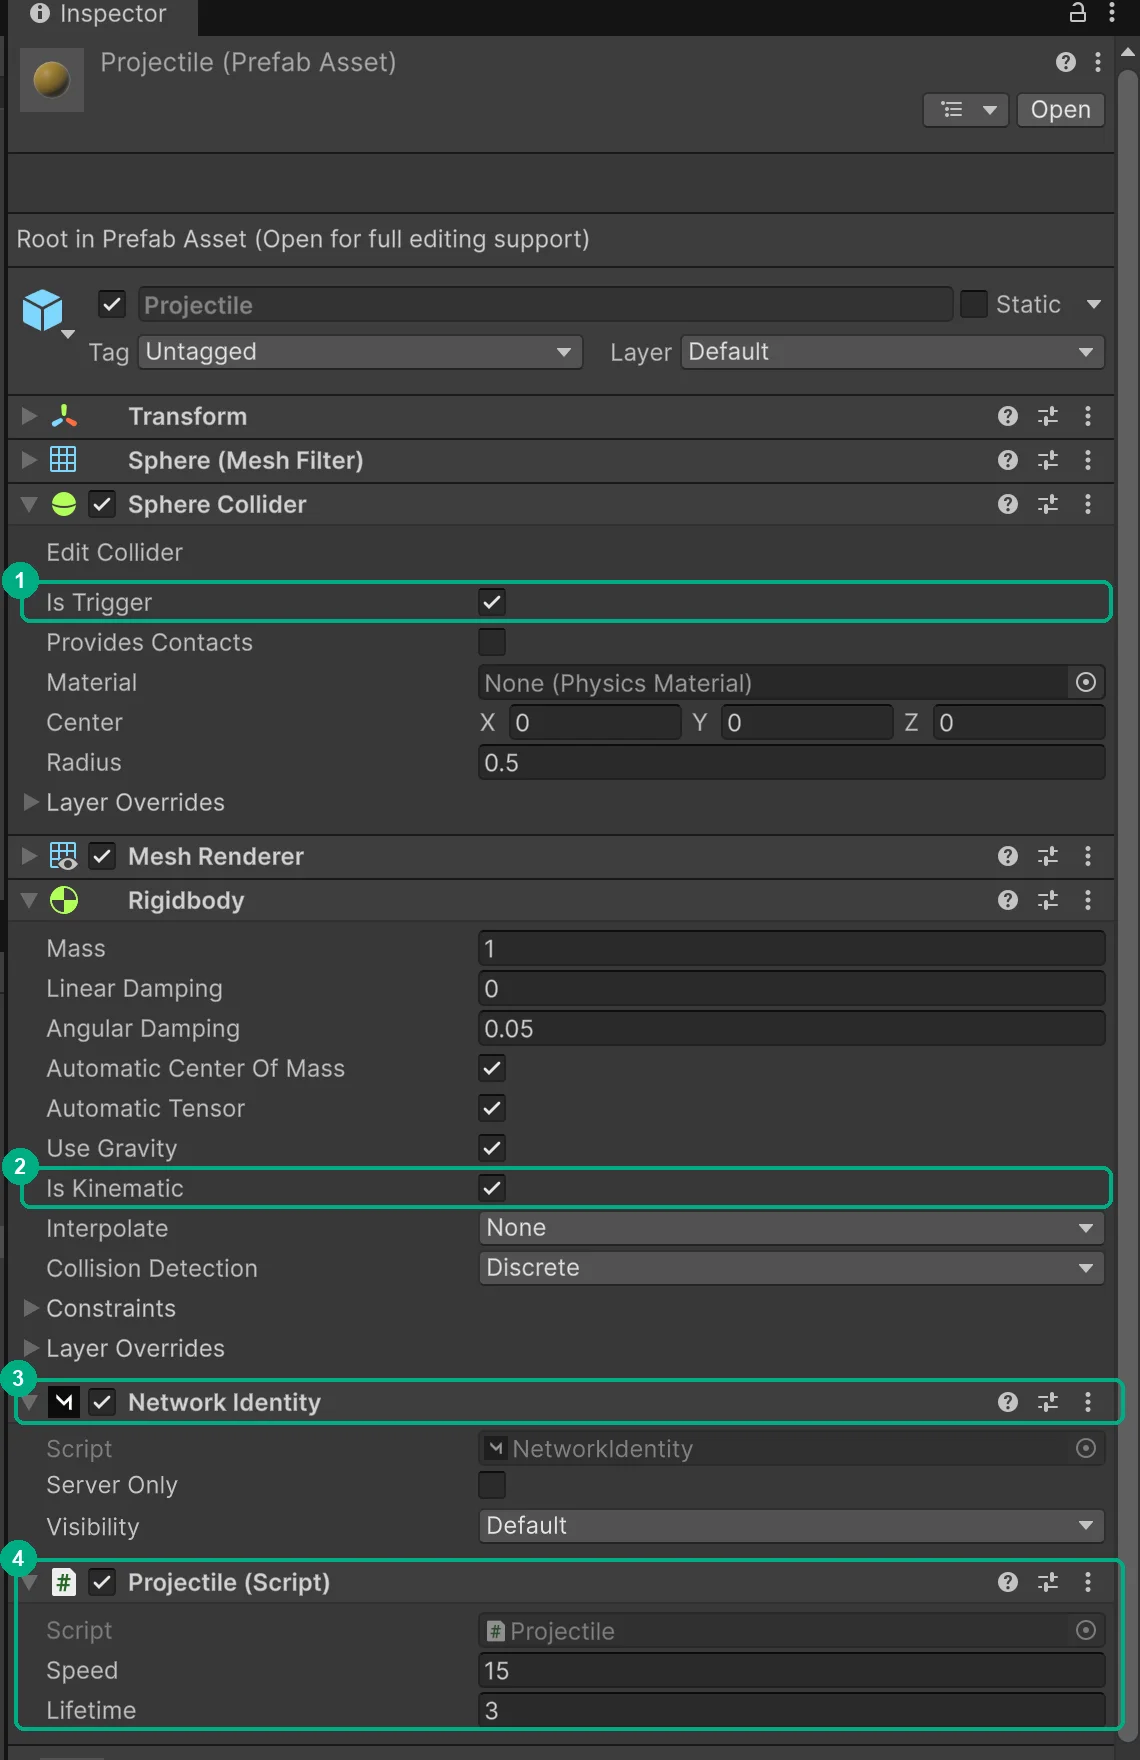Disable Mesh Renderer component checkbox

(102, 856)
